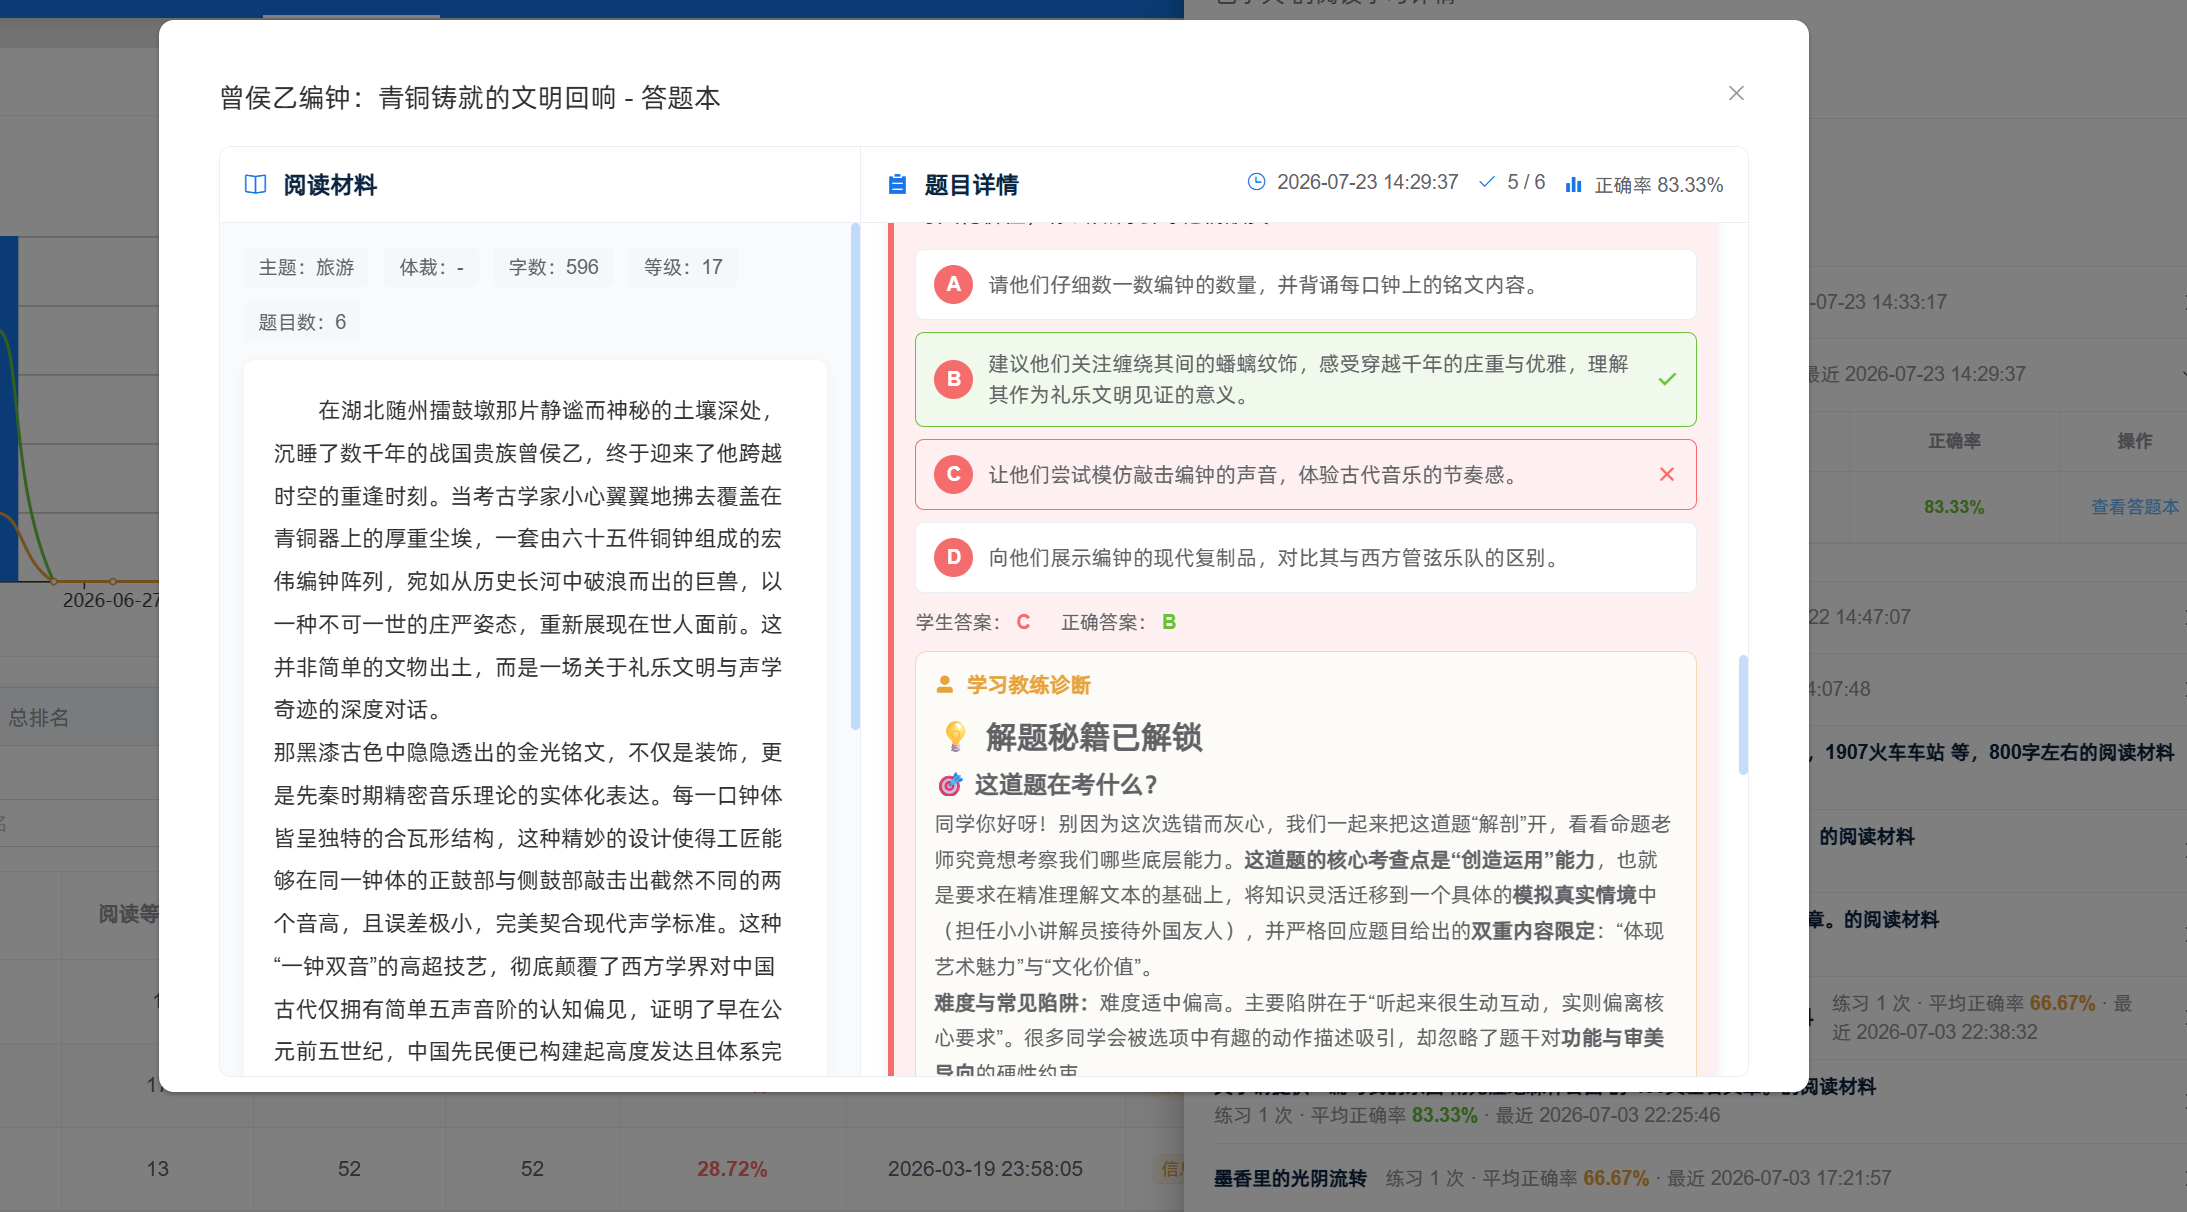Click the timestamp 2026-07-23 14:29:37 in header
Viewport: 2187px width, 1212px height.
click(x=1367, y=182)
